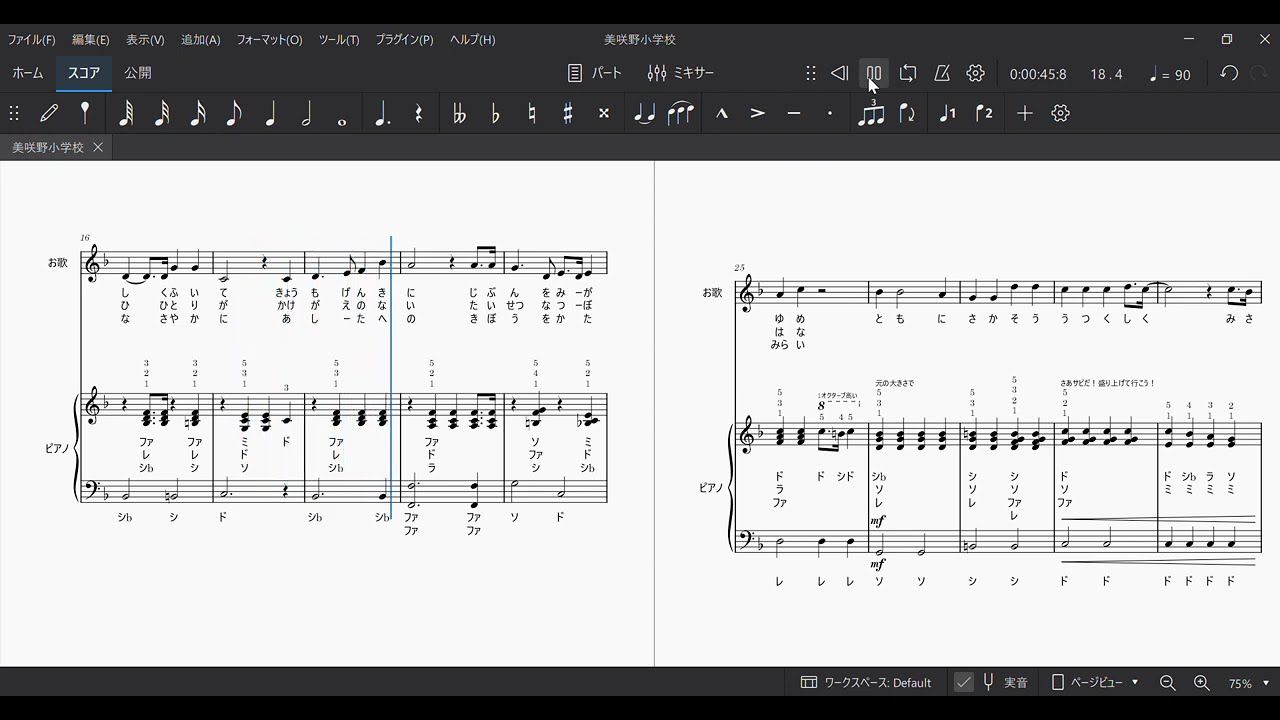Image resolution: width=1280 pixels, height=720 pixels.
Task: Add staccato articulation
Action: (829, 113)
